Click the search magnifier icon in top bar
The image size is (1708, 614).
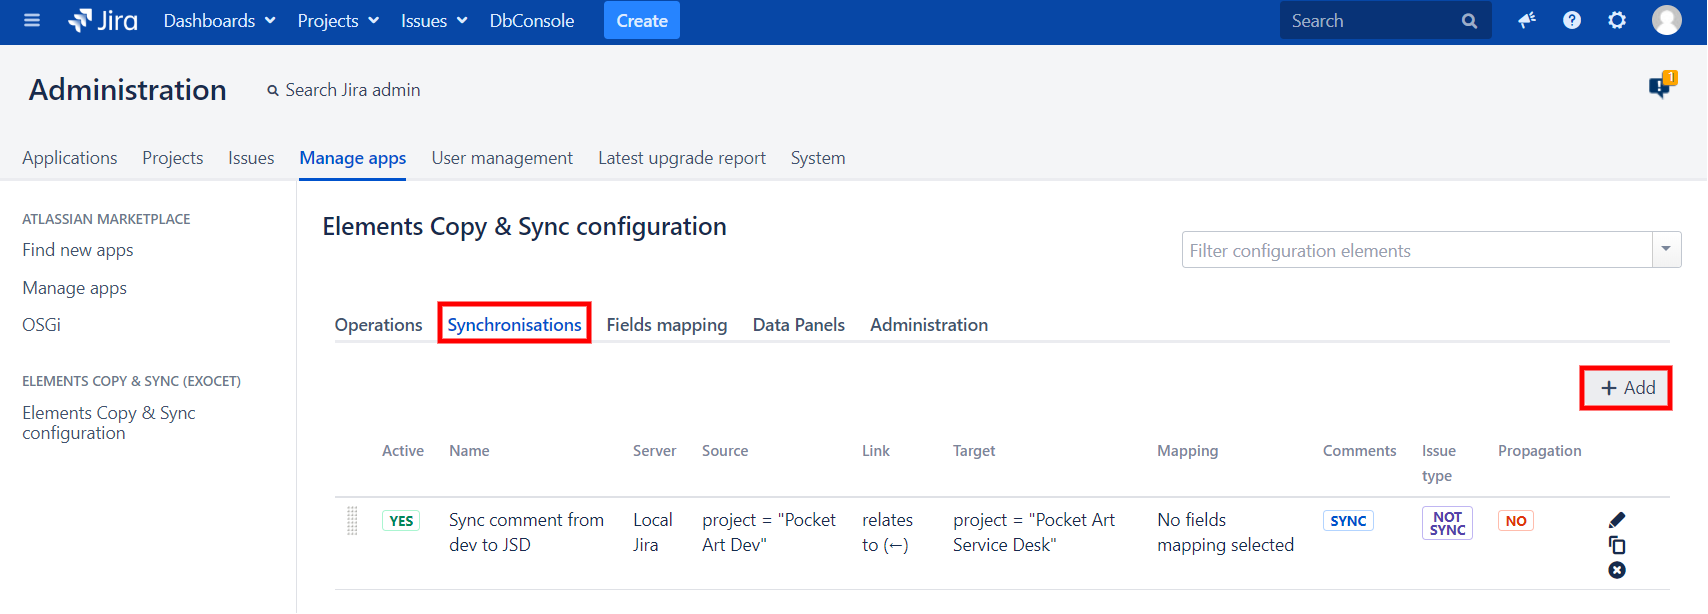(1469, 21)
